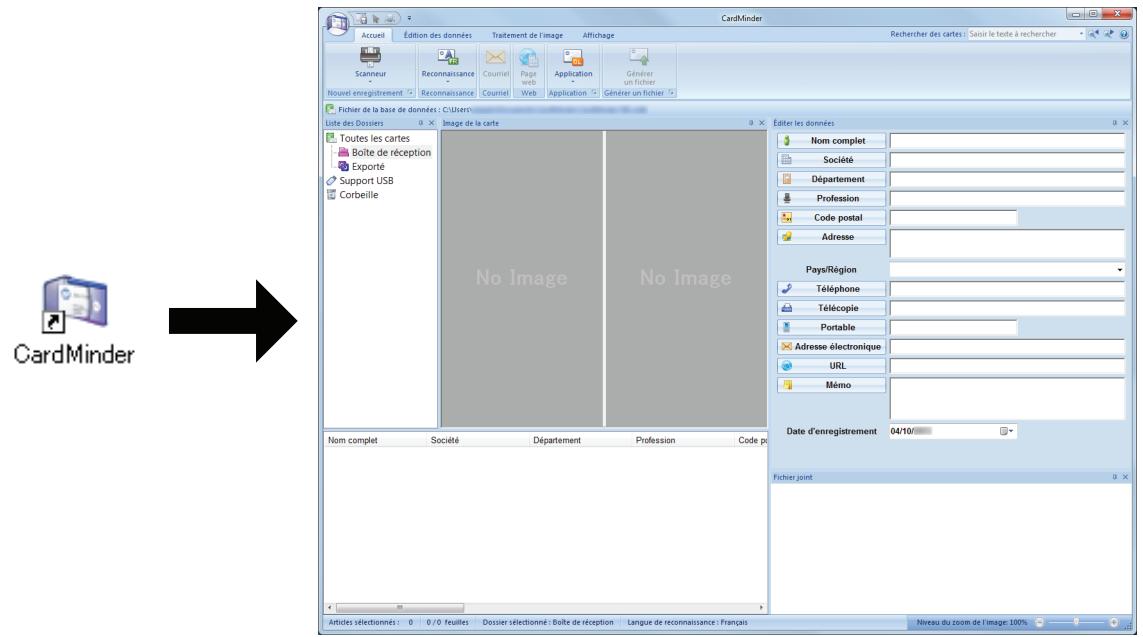Click the Téléphone field button
Screen dimensions: 1143x637
[x=831, y=289]
